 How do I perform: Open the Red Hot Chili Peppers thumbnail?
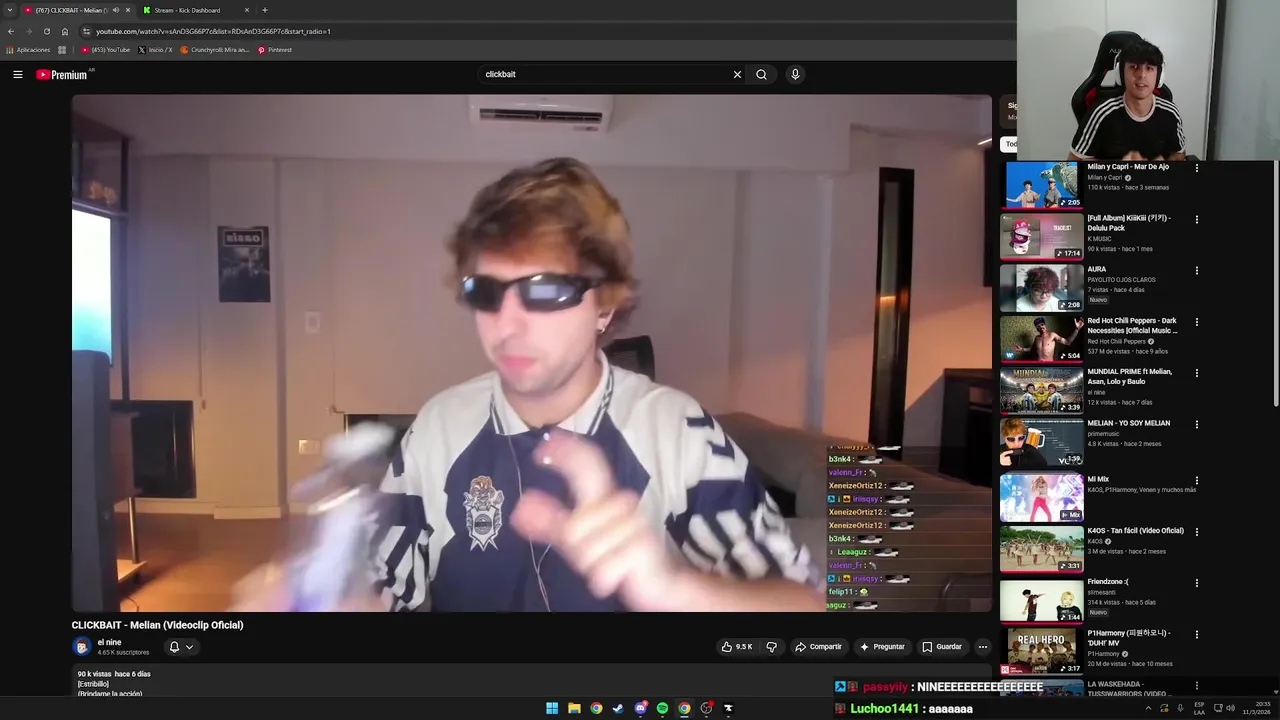point(1041,339)
